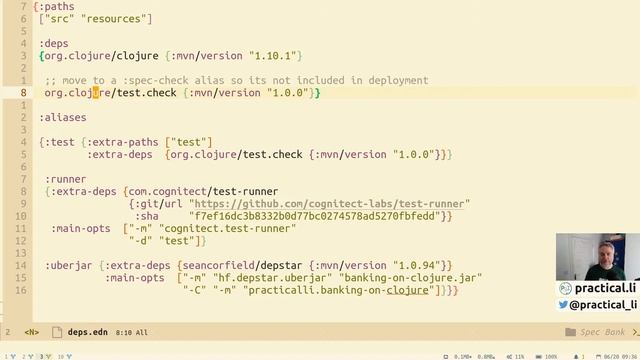
Task: Click the battery indicator showing 100%
Action: pyautogui.click(x=546, y=357)
